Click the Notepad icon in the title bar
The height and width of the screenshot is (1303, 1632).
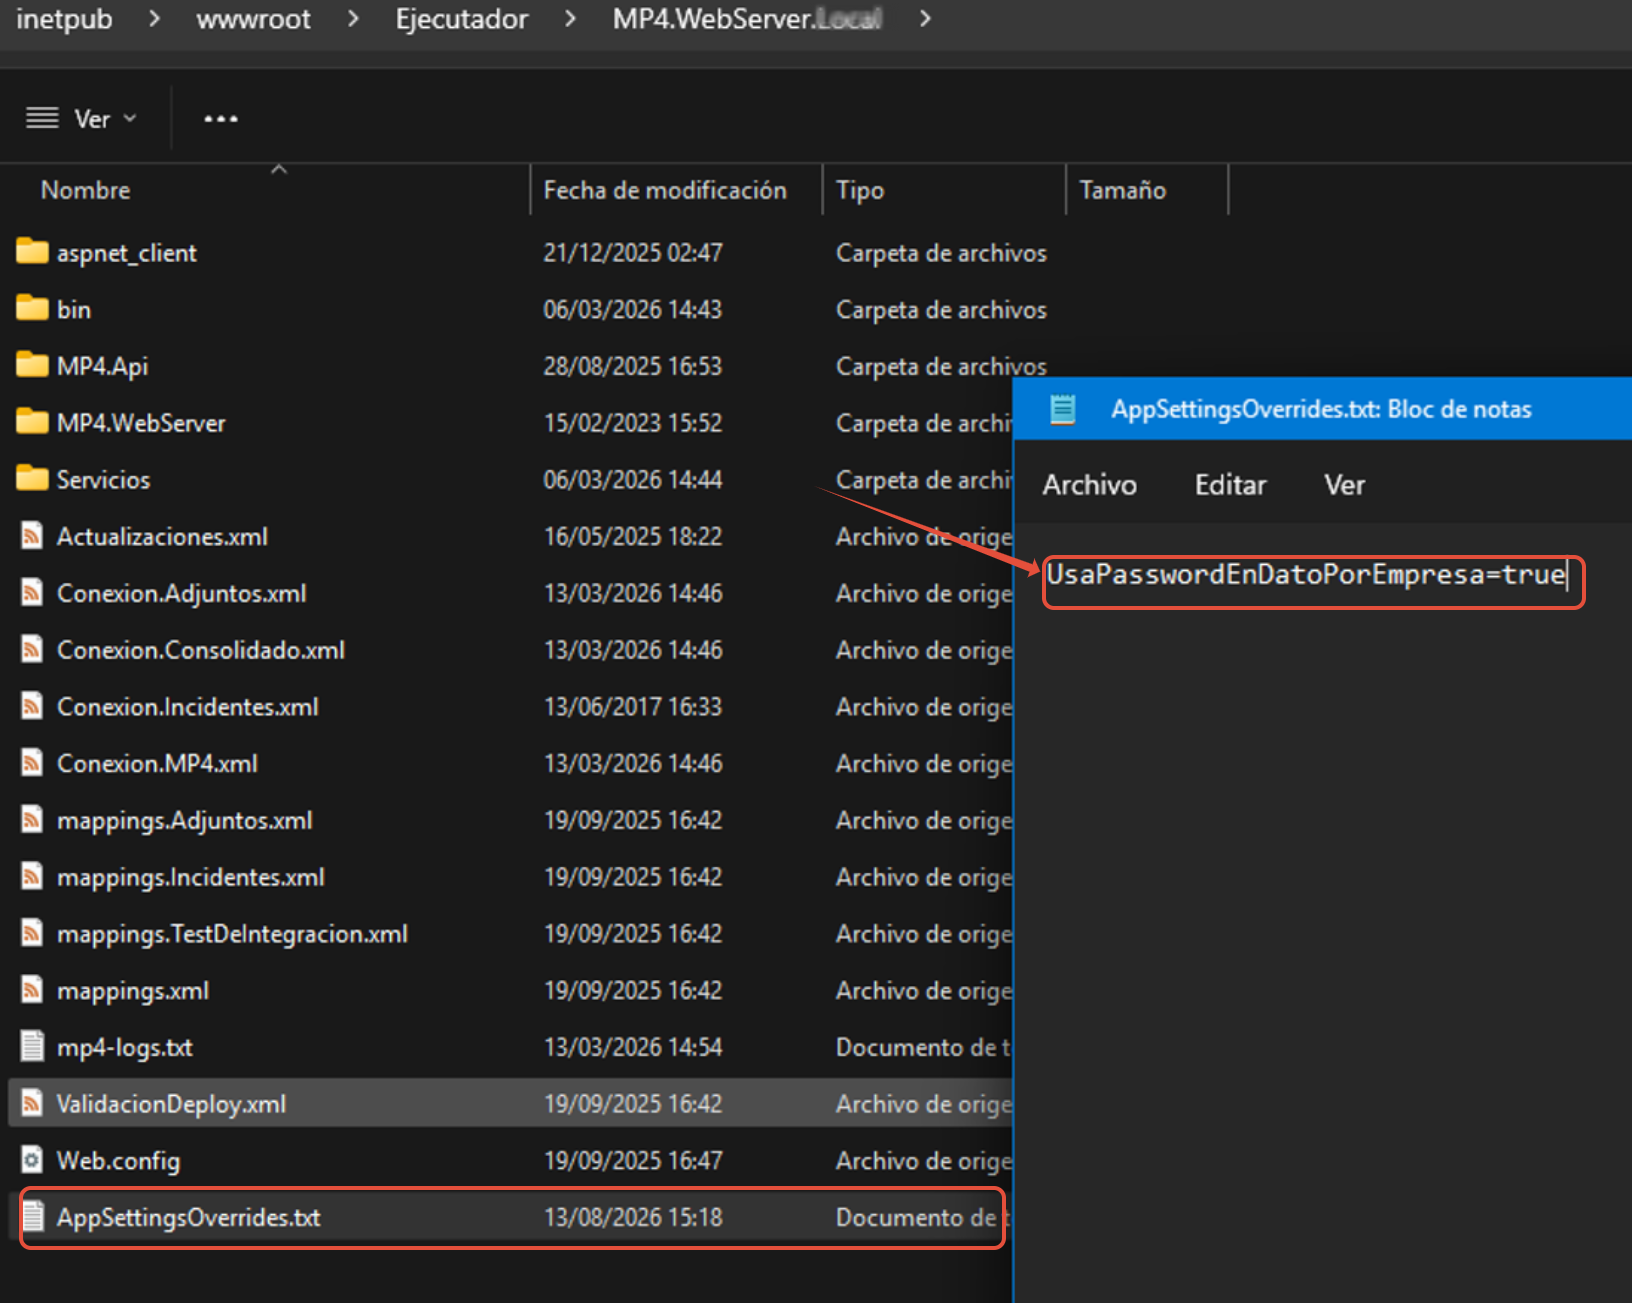[x=1062, y=409]
